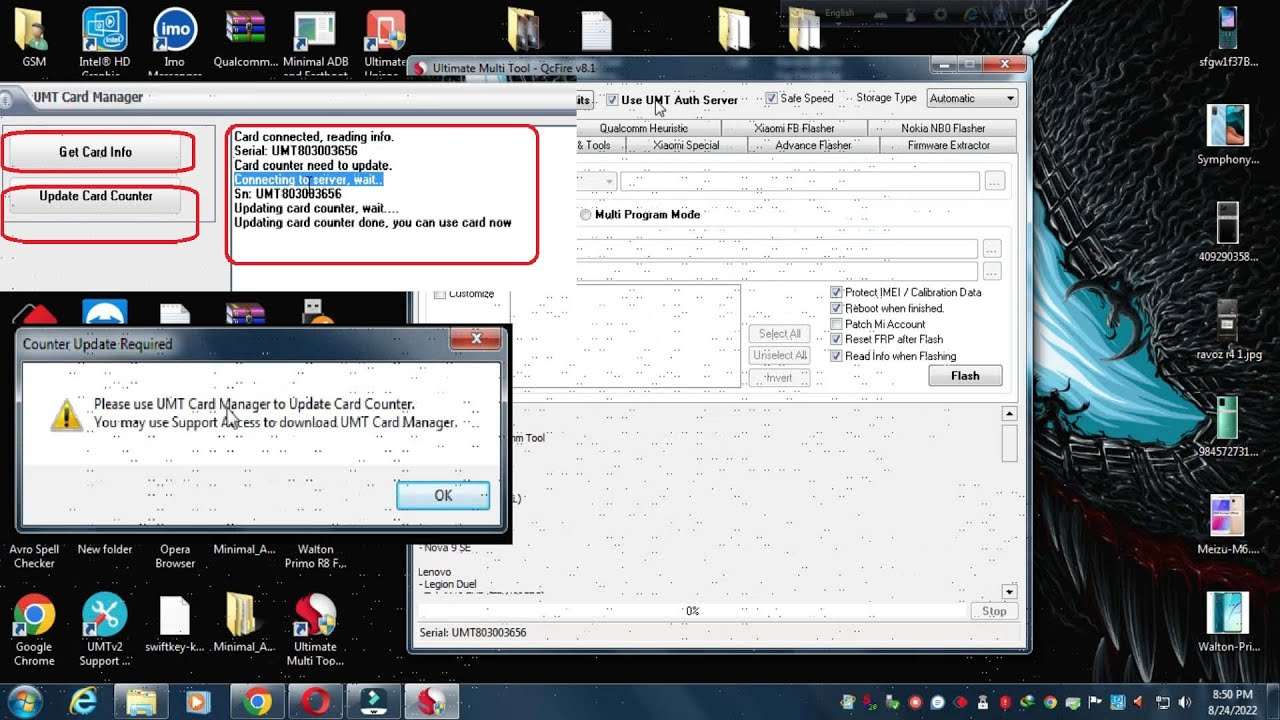
Task: Click OK in Counter Update Required dialog
Action: [443, 495]
